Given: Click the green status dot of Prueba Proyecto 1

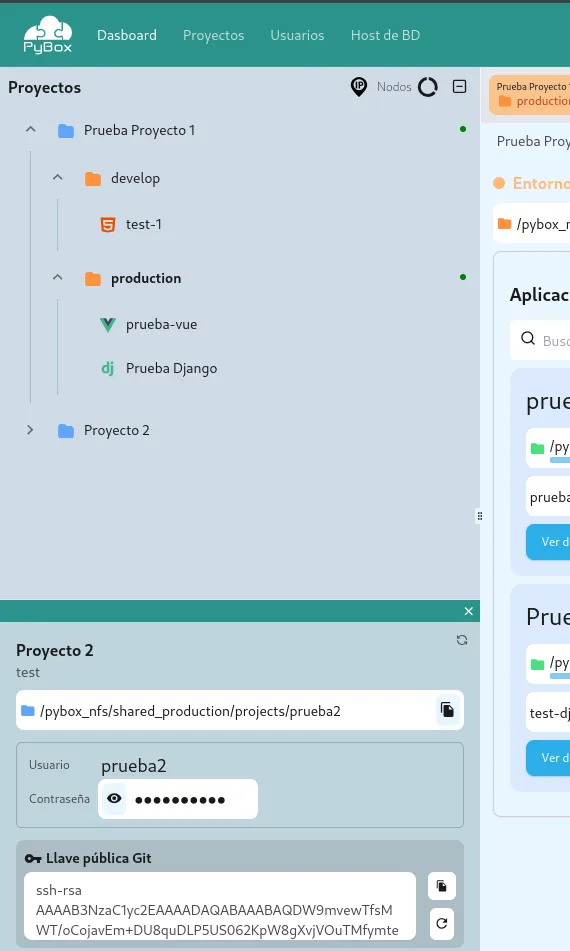Looking at the screenshot, I should 463,129.
